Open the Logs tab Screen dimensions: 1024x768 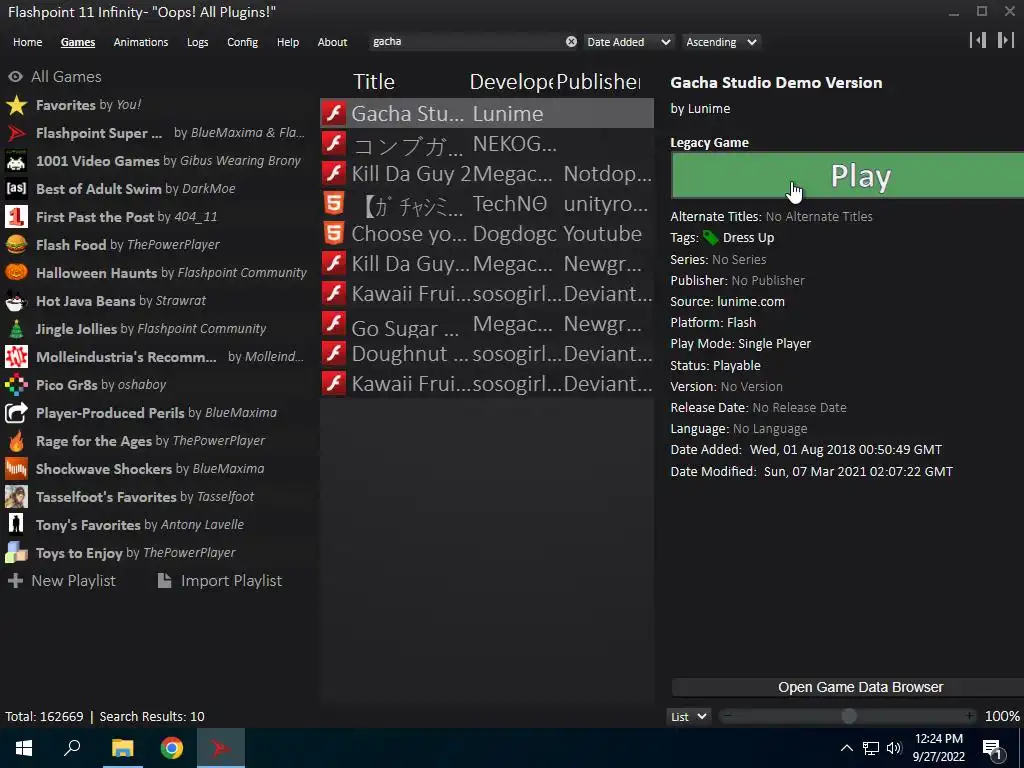pyautogui.click(x=197, y=42)
